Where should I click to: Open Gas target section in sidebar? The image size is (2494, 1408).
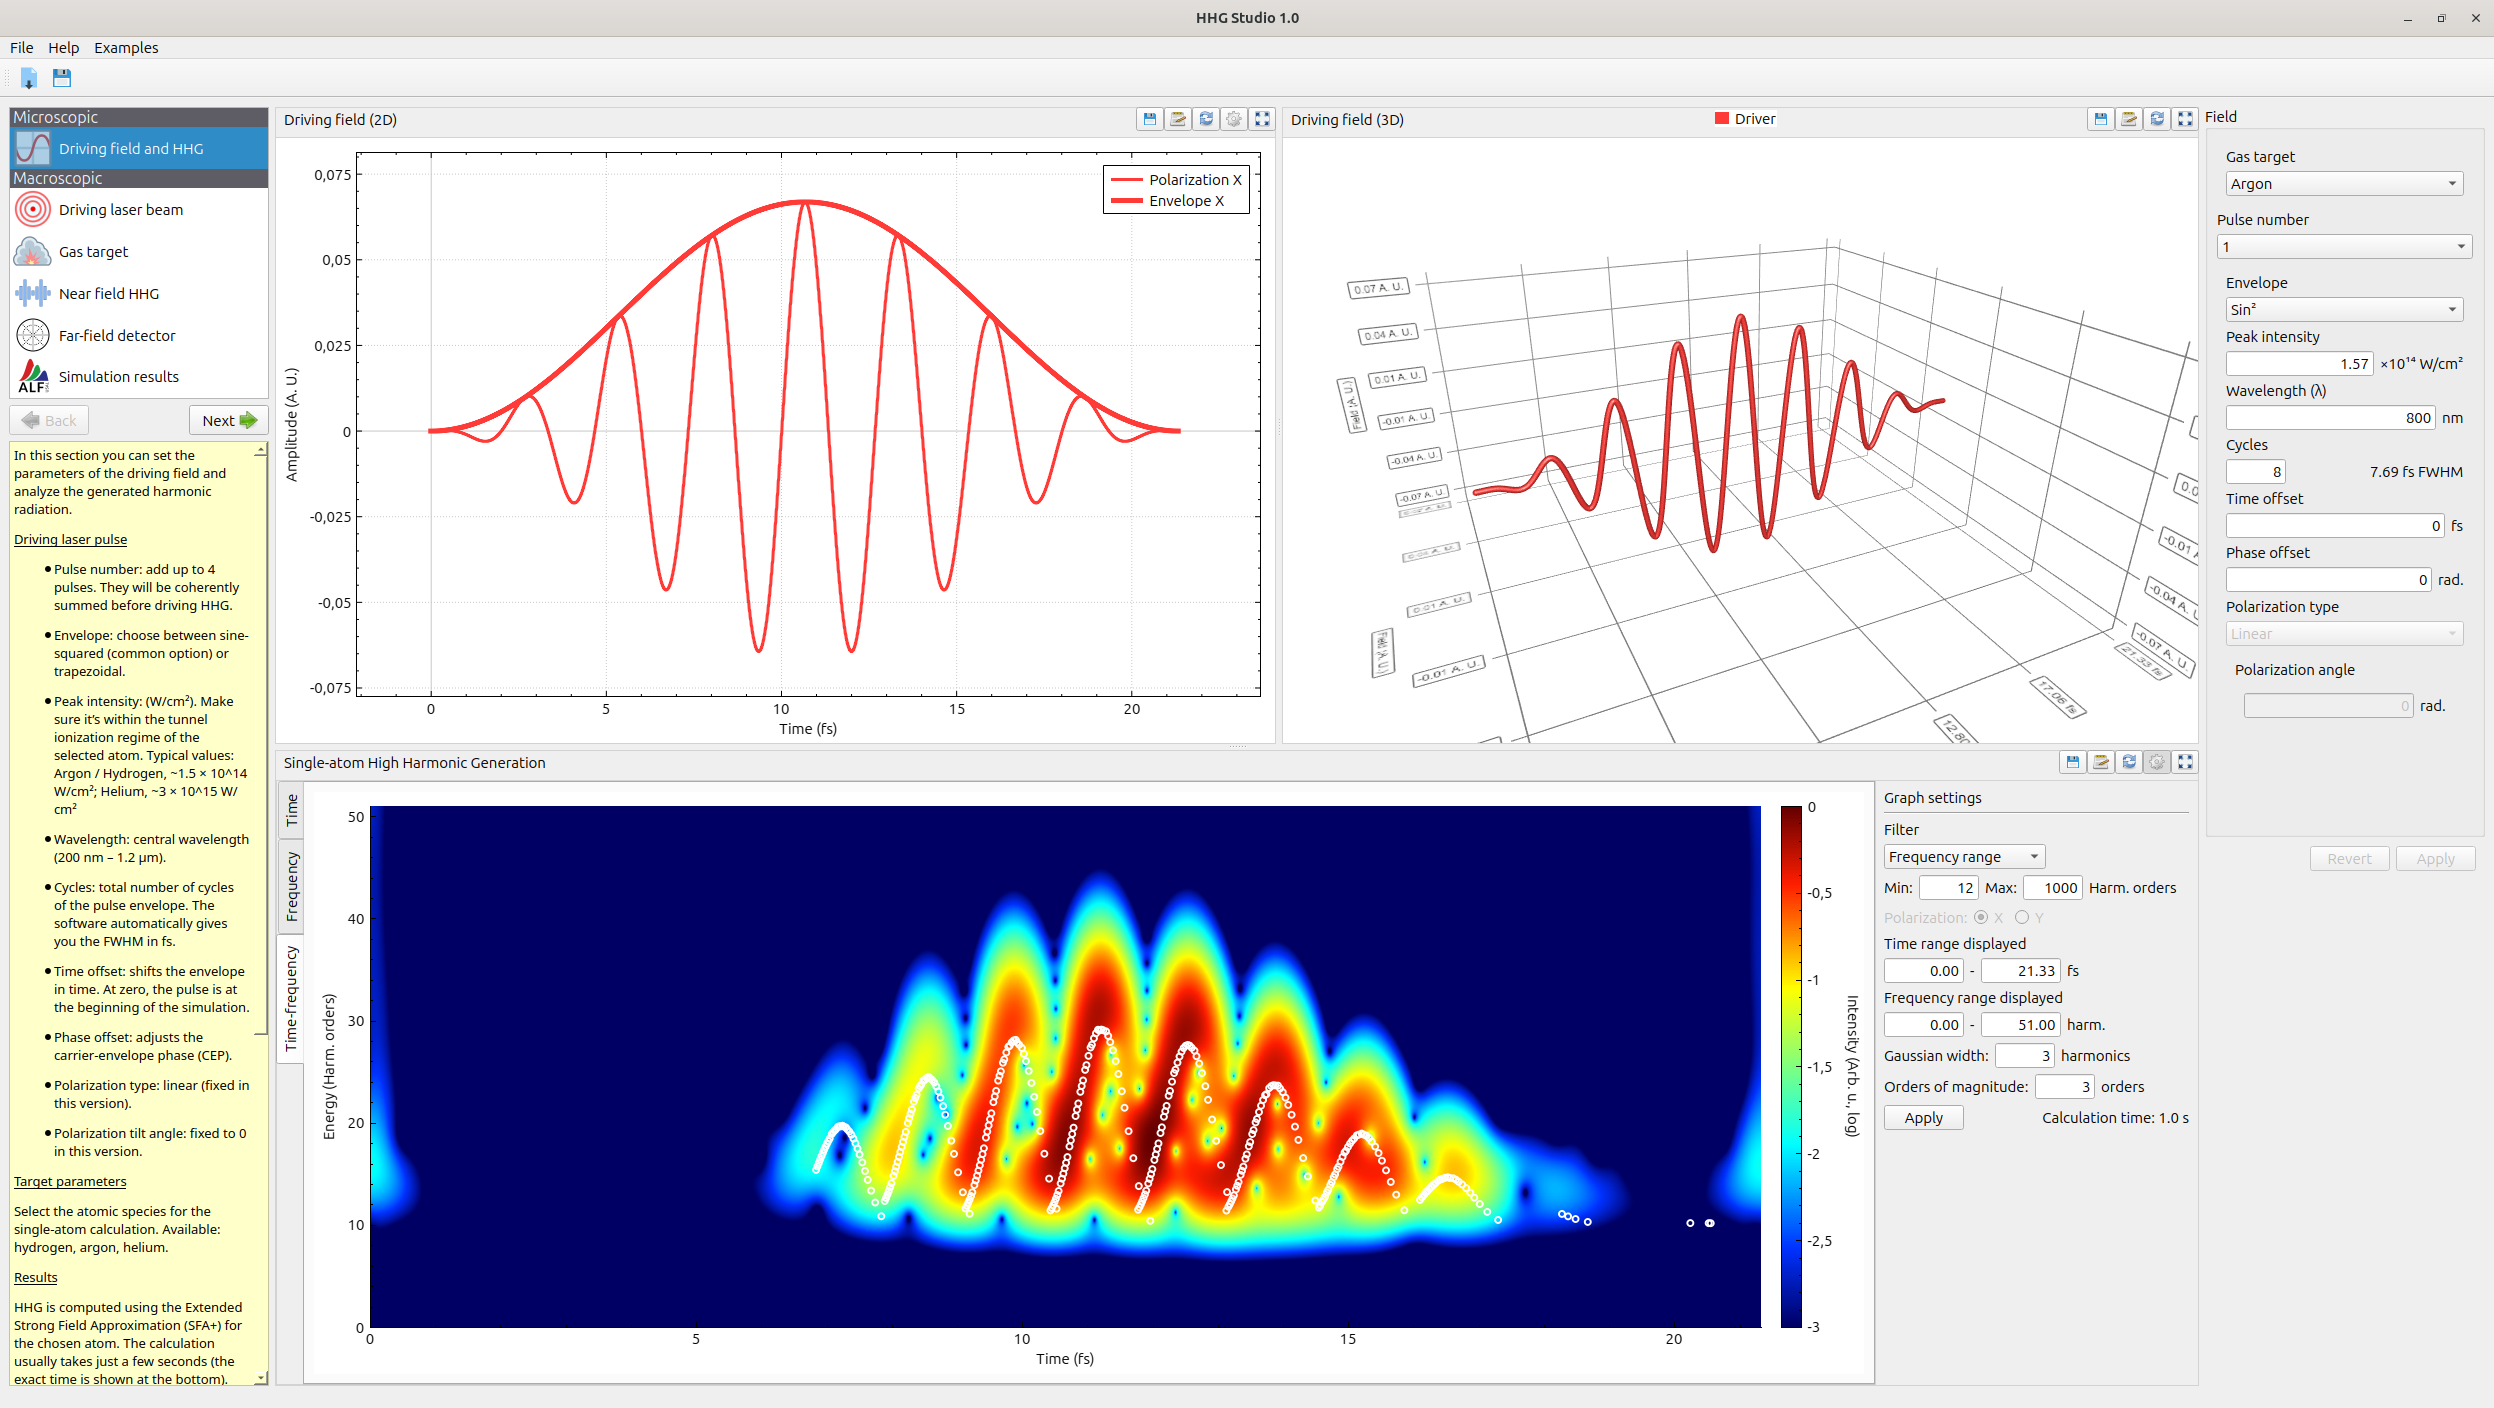click(x=93, y=252)
